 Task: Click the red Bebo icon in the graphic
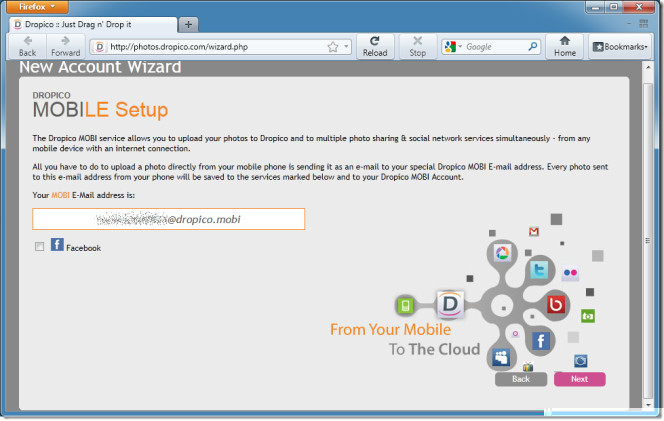(x=556, y=304)
